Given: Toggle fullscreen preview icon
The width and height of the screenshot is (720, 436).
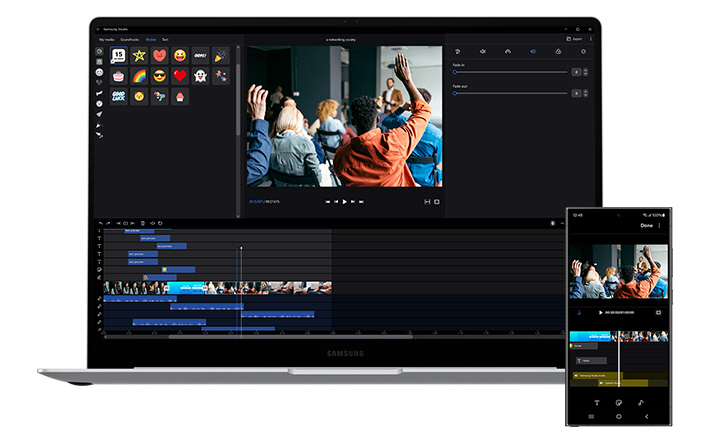Looking at the screenshot, I should click(x=437, y=201).
